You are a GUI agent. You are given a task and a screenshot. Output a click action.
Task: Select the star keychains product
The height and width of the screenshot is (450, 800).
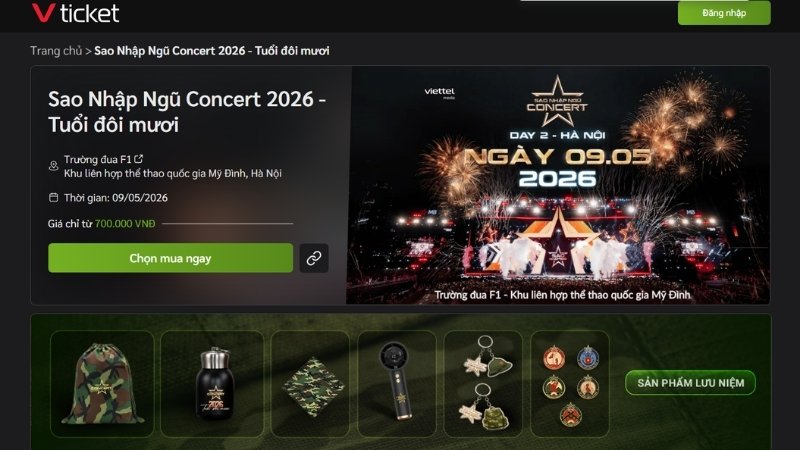(x=483, y=384)
